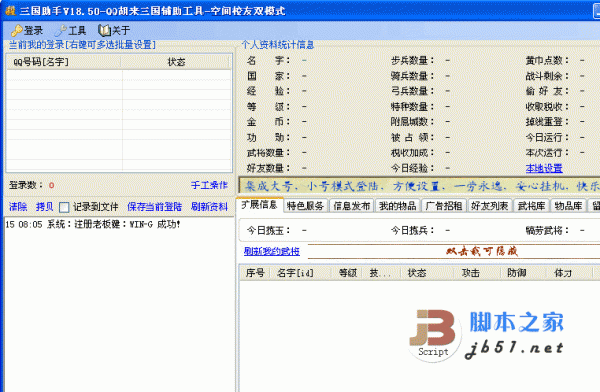Click the 步兵数量 label
This screenshot has width=600, height=392.
pos(412,60)
